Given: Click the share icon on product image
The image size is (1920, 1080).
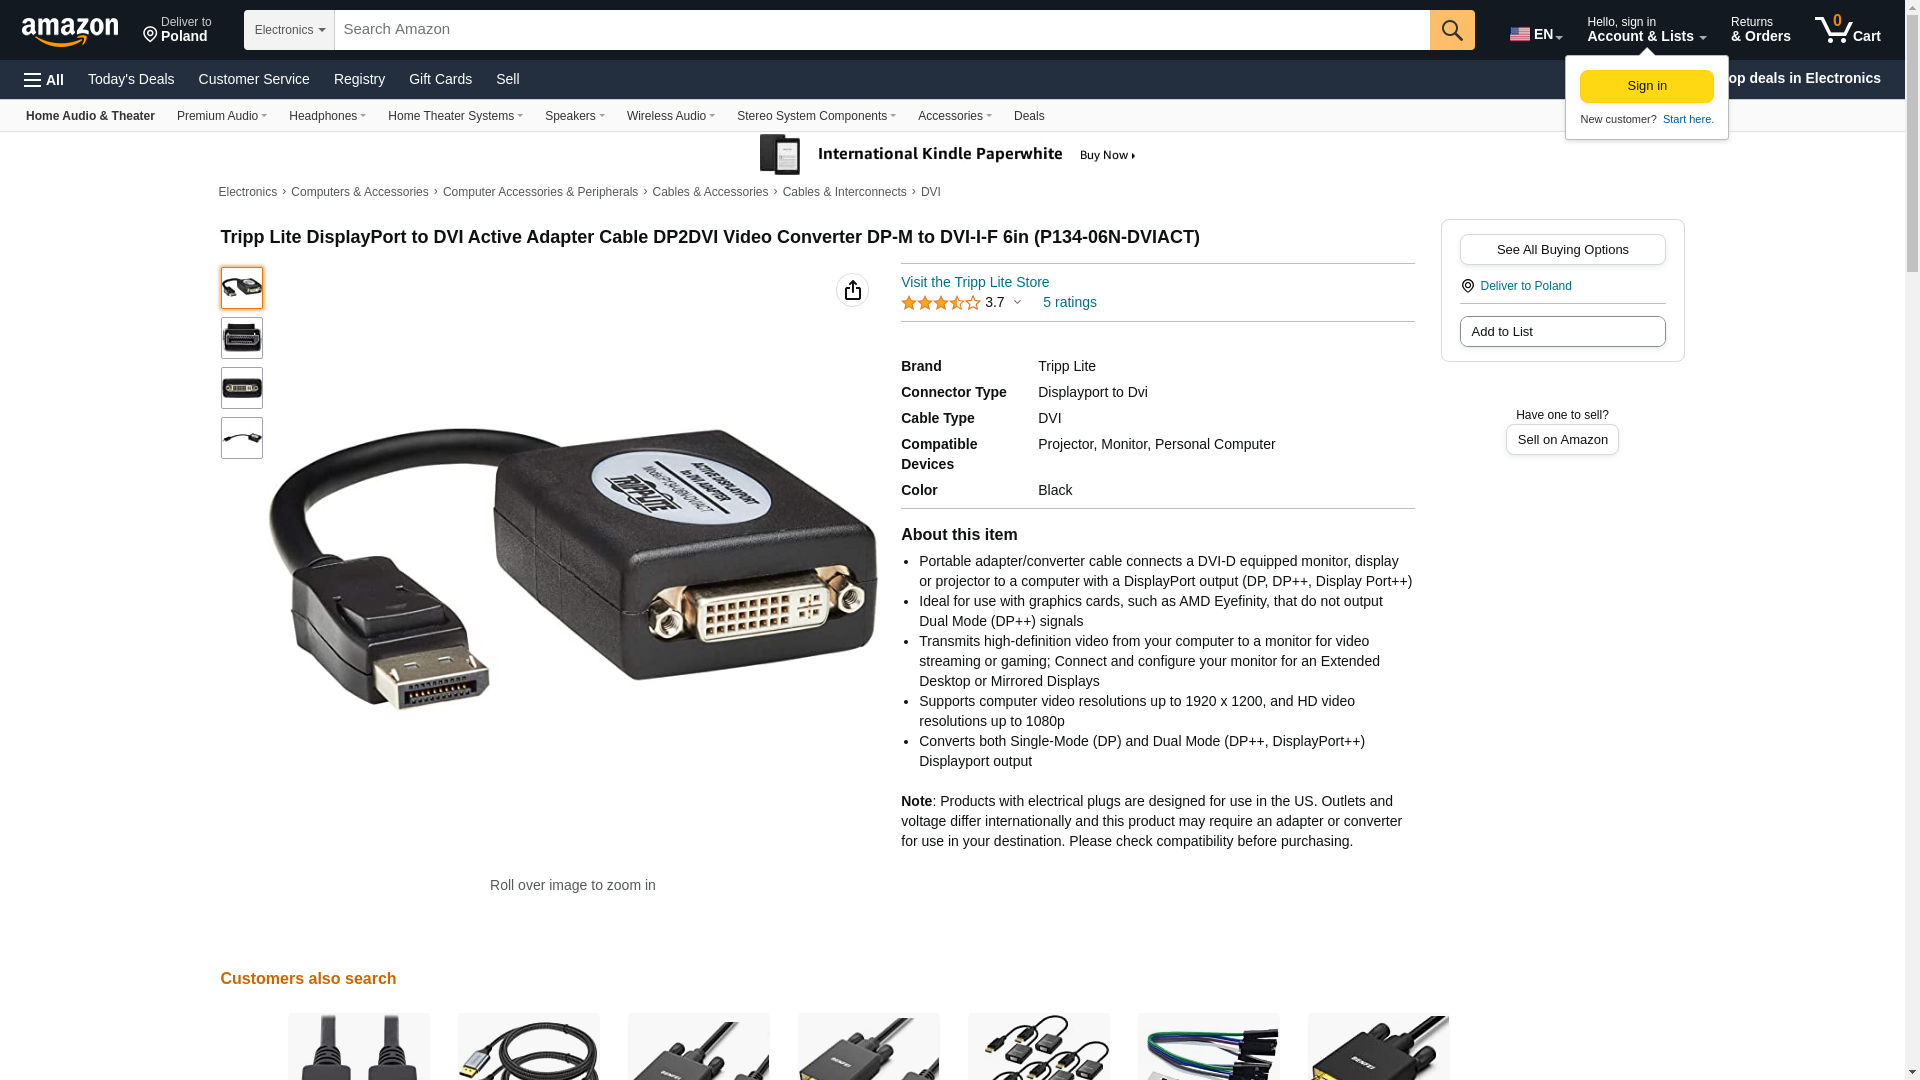Looking at the screenshot, I should [x=852, y=290].
